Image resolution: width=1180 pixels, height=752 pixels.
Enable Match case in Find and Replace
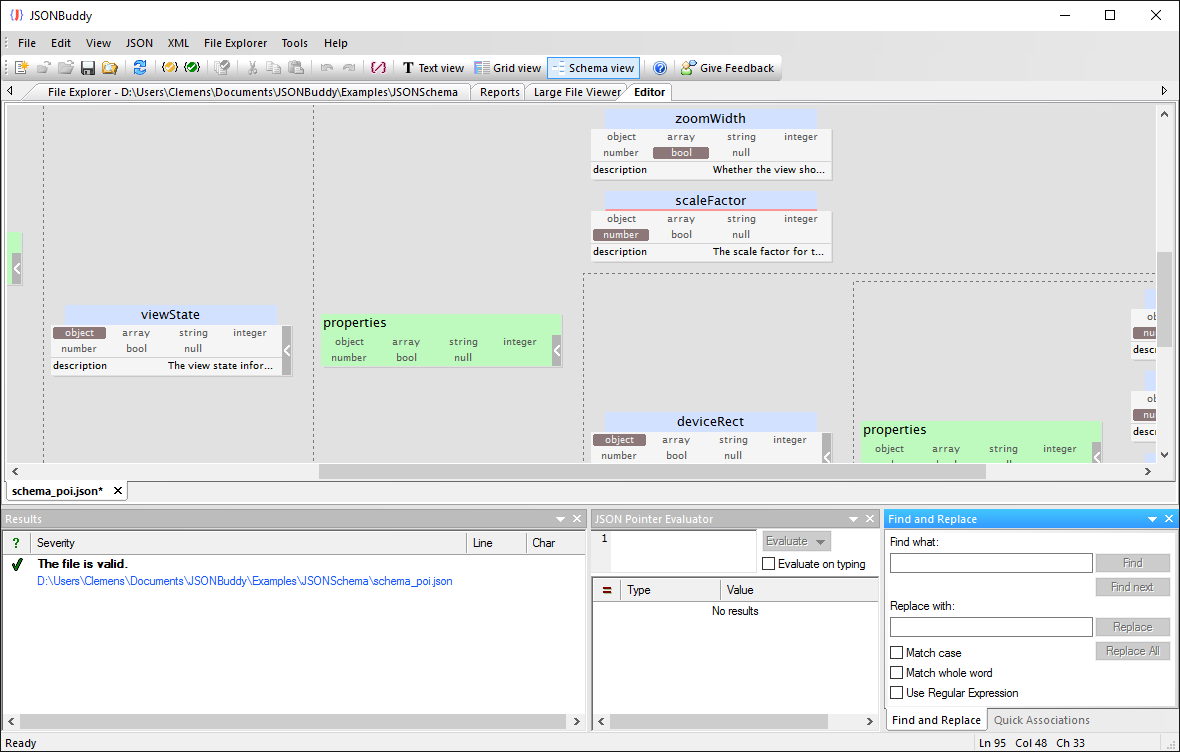point(897,652)
